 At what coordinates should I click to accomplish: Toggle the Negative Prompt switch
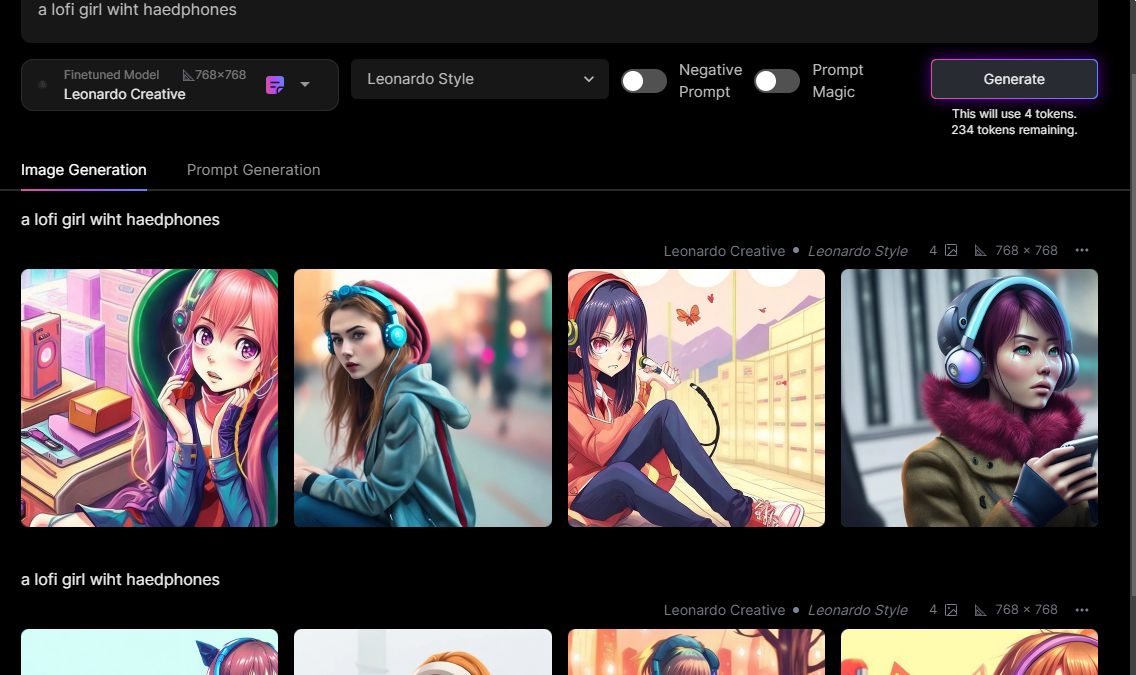pos(643,81)
